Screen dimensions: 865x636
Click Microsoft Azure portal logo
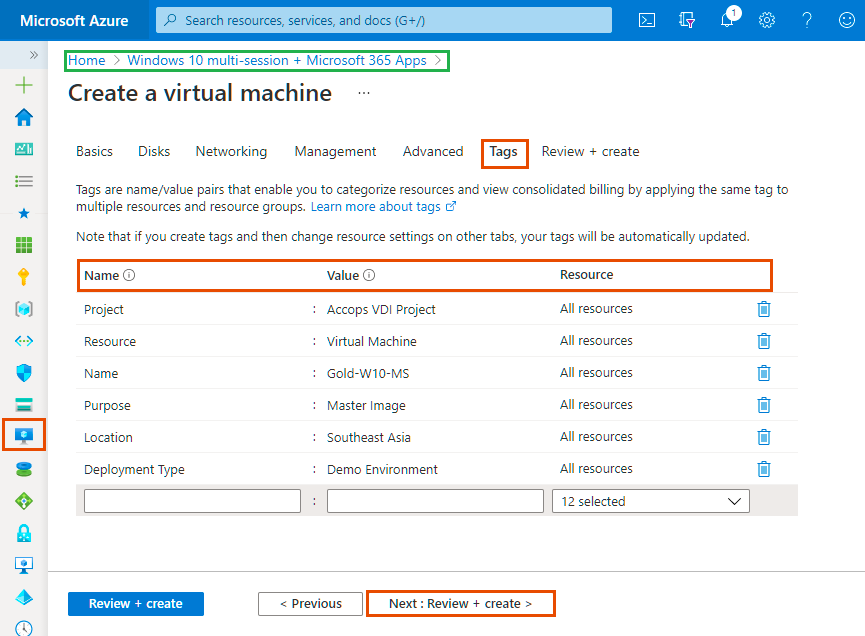click(x=74, y=20)
